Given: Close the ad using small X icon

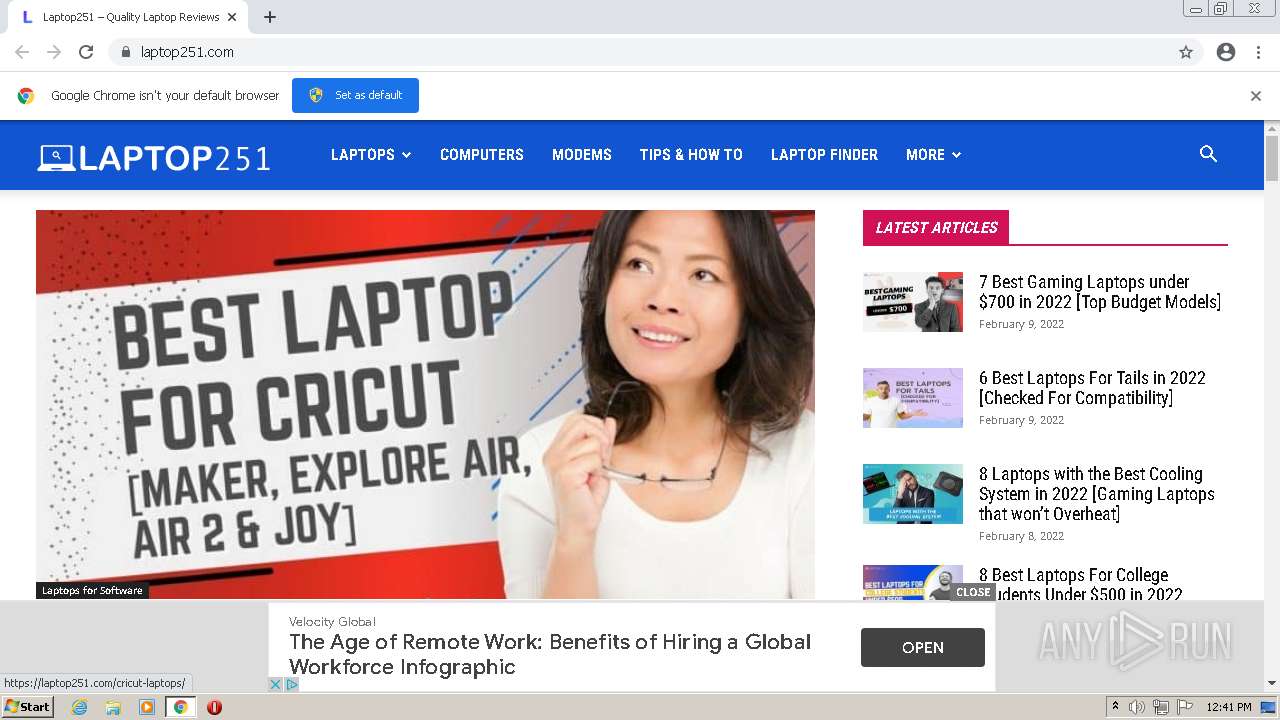Looking at the screenshot, I should pos(276,684).
